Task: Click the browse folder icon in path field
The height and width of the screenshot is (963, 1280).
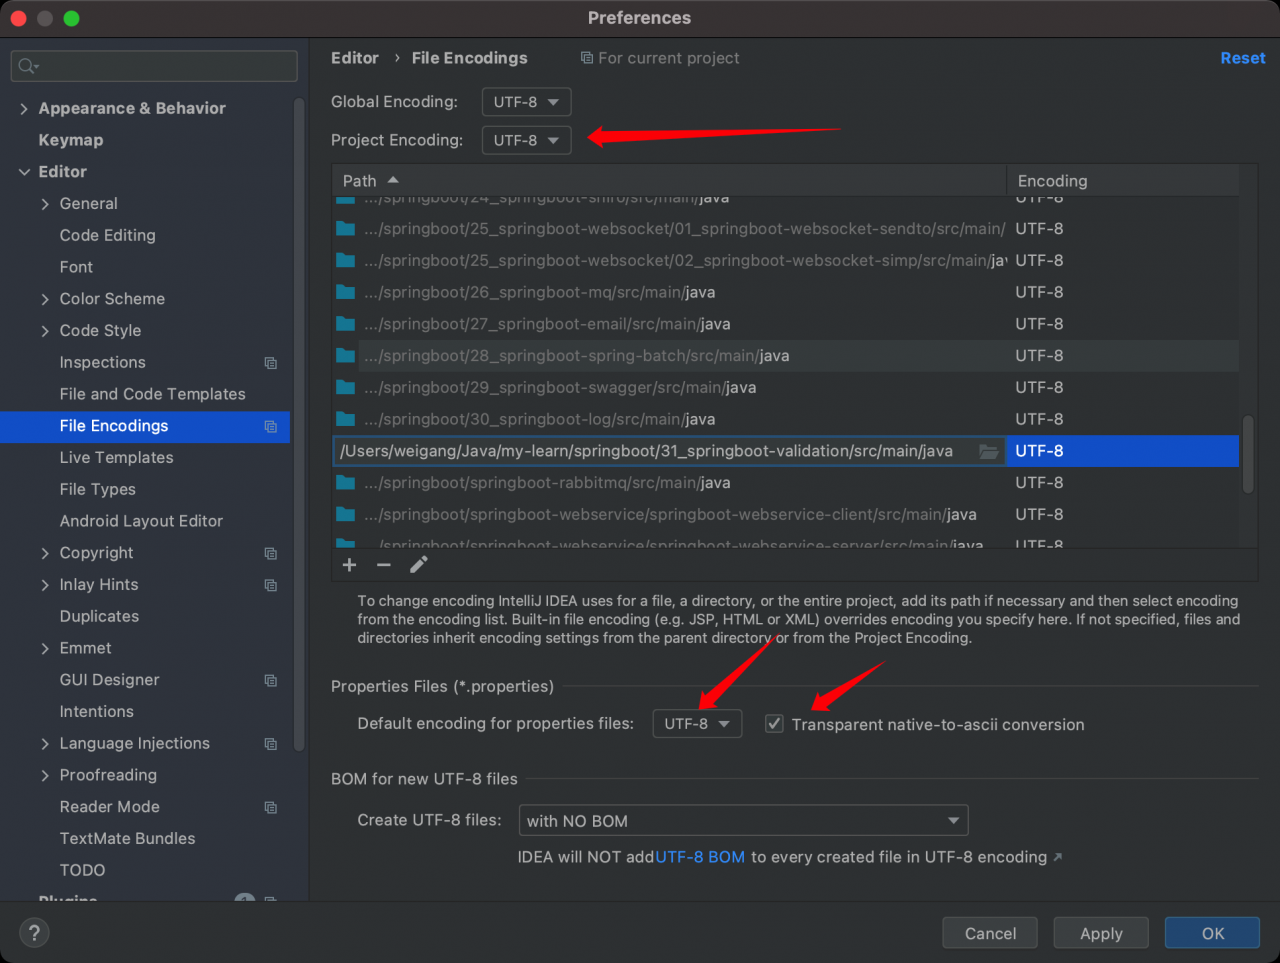Action: (988, 452)
